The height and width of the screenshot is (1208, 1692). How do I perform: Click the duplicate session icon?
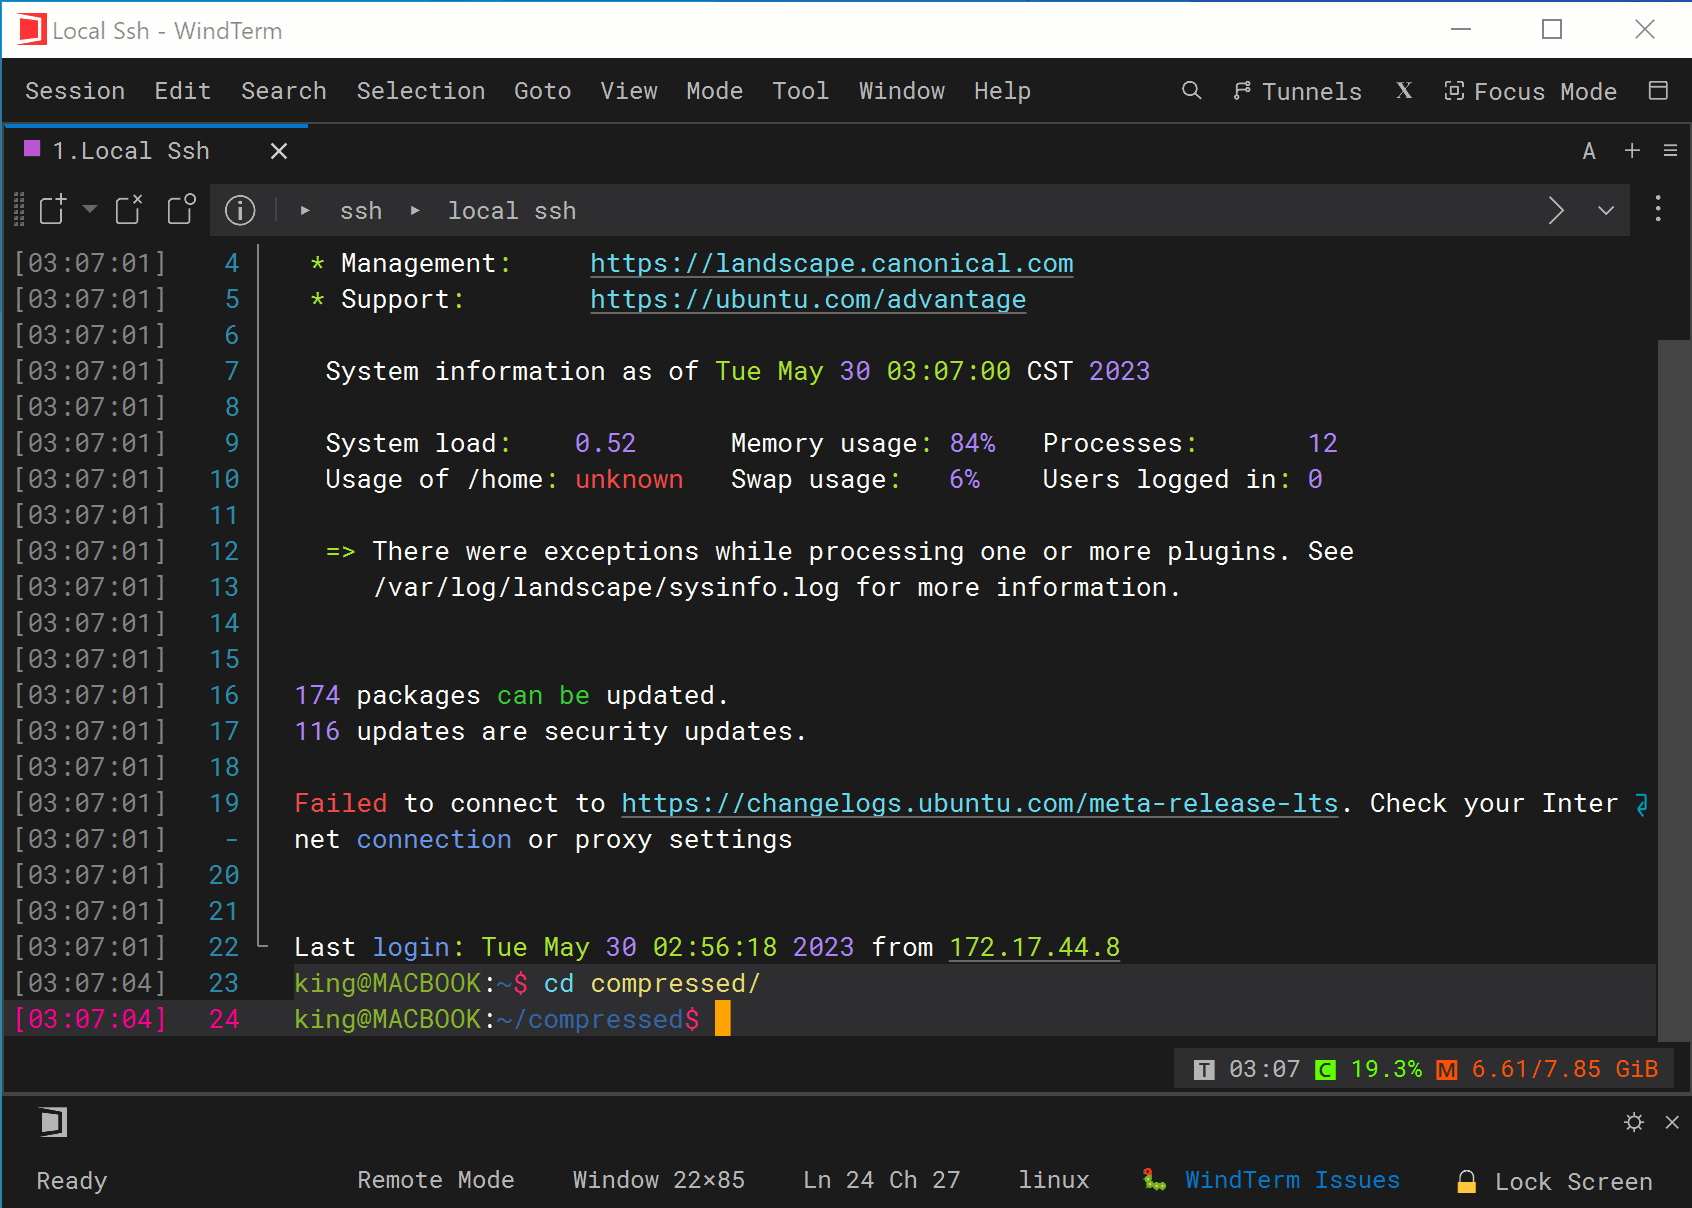coord(181,210)
